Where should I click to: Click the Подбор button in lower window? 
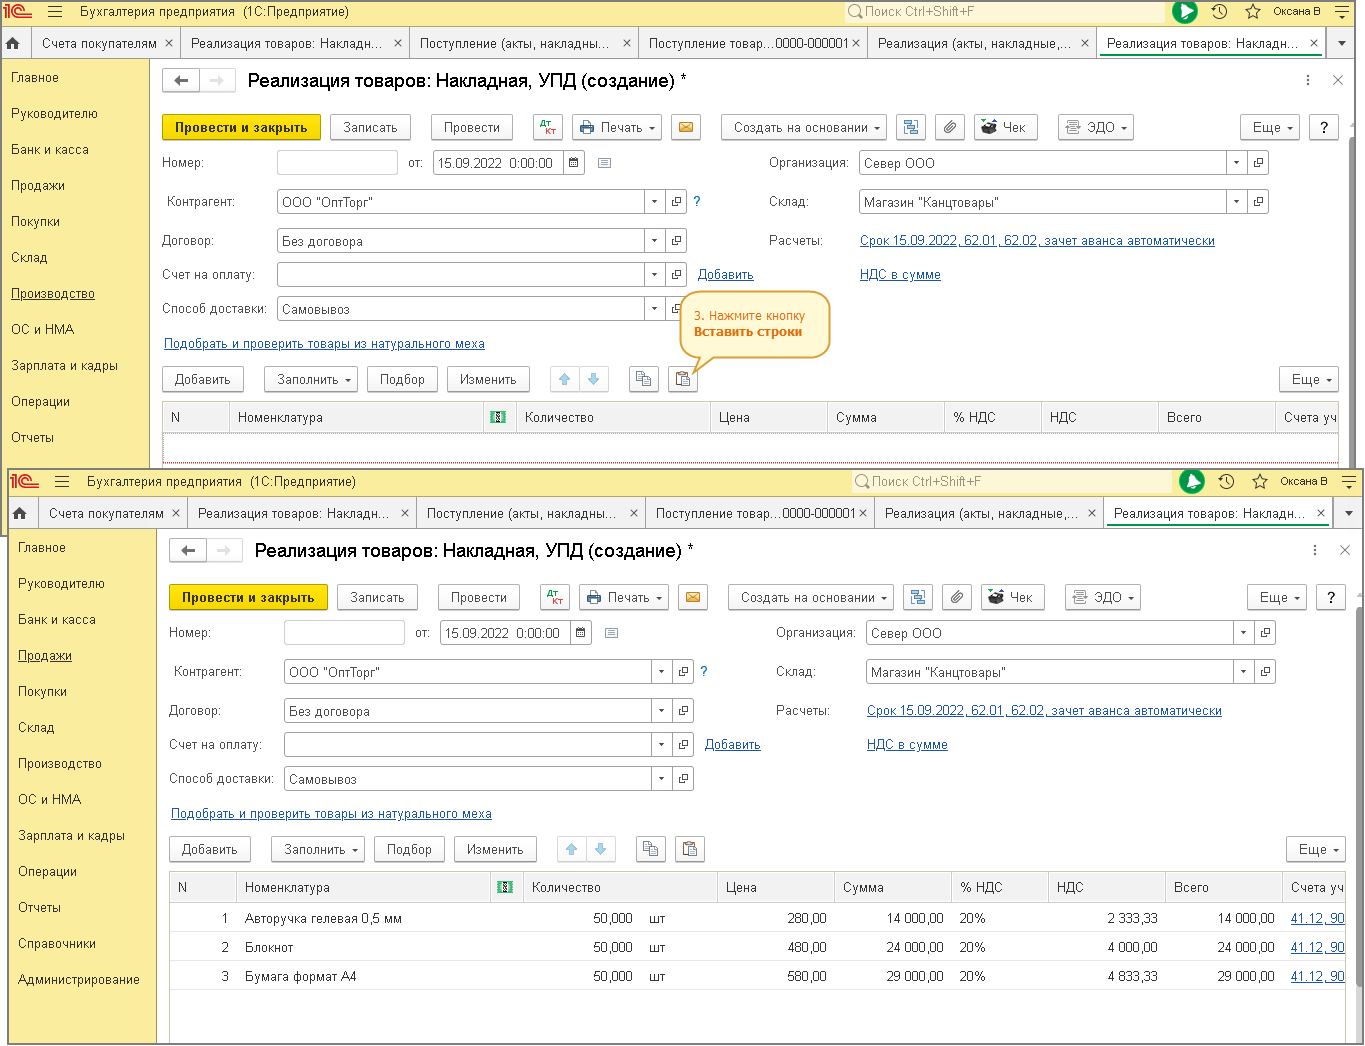pos(410,849)
